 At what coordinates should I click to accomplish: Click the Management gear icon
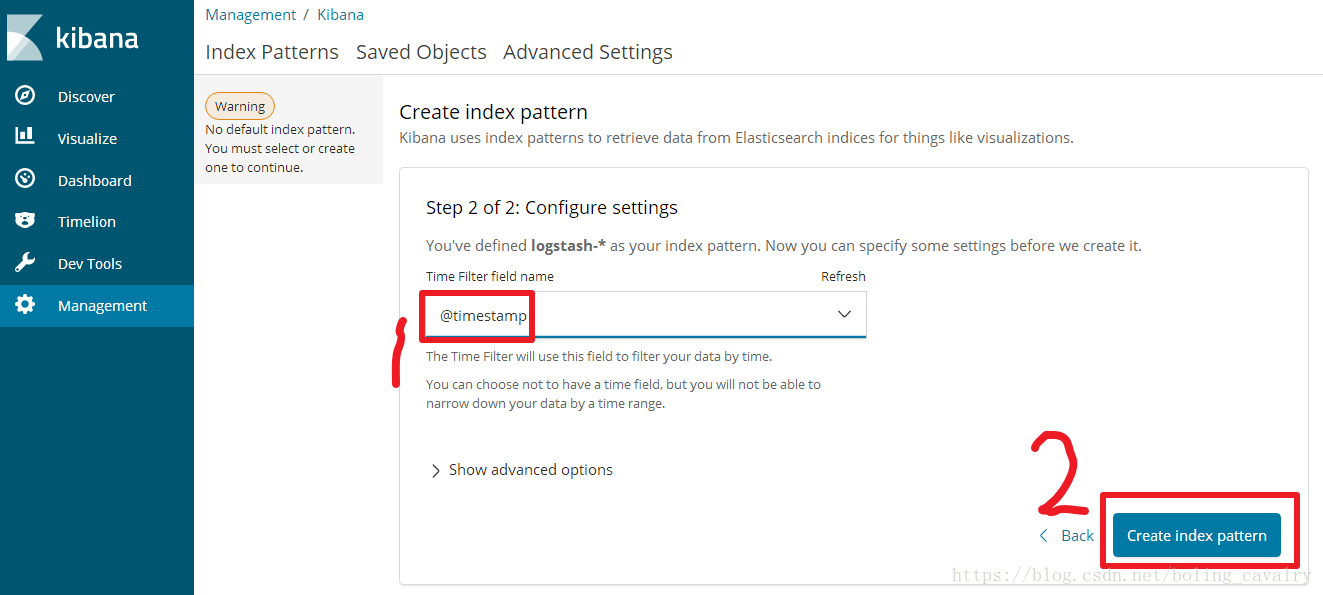point(25,305)
